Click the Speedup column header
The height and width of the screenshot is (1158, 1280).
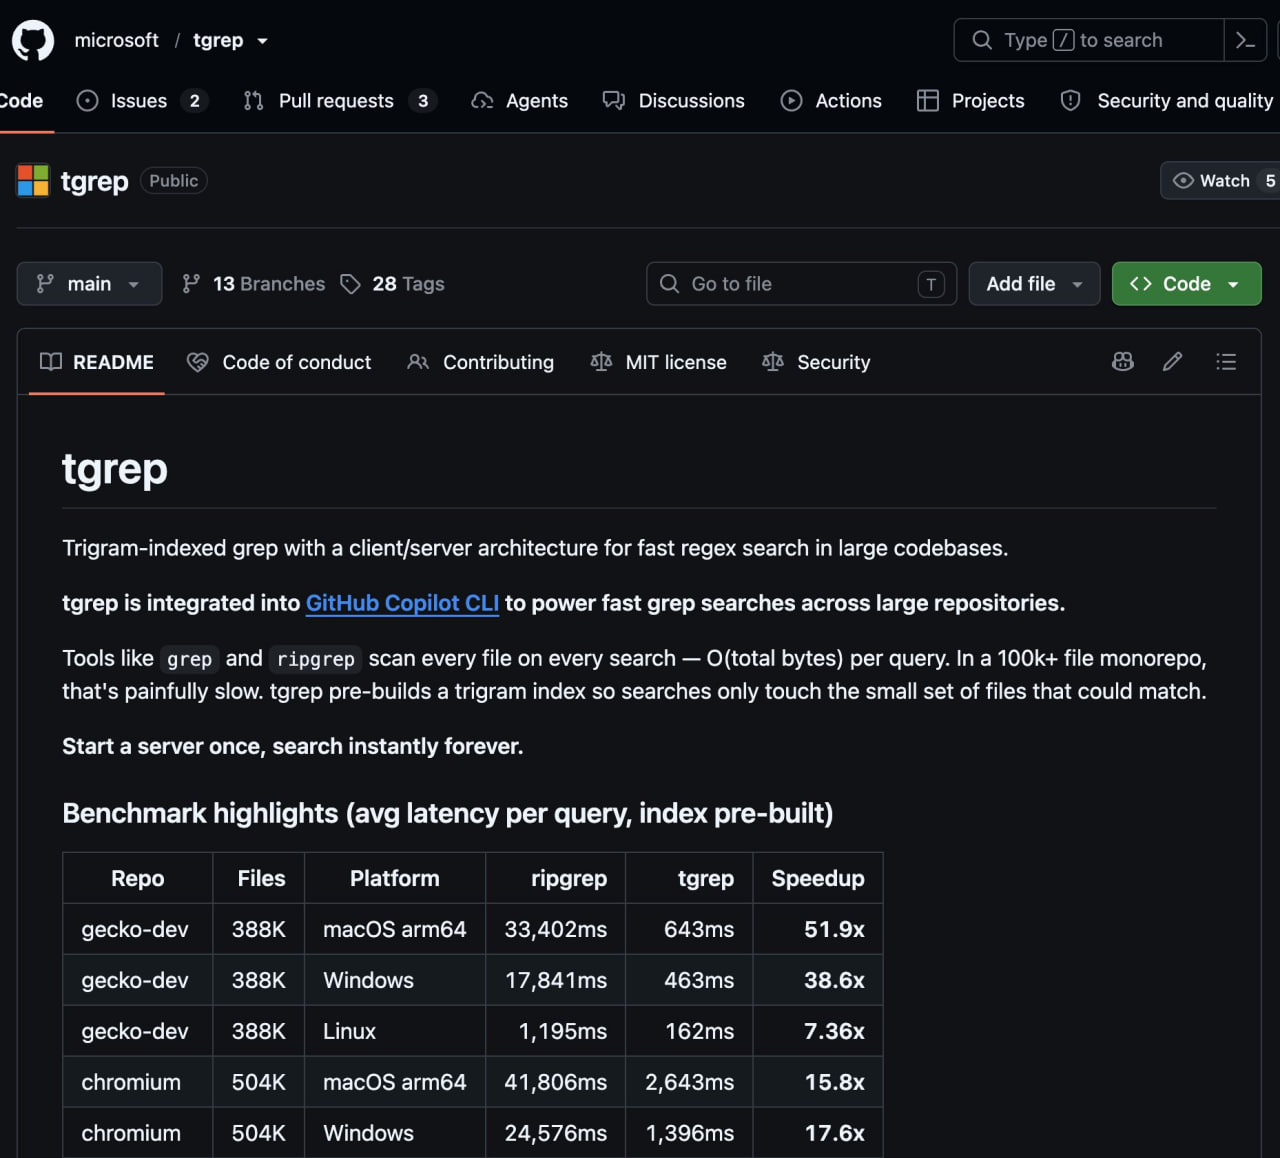point(818,878)
